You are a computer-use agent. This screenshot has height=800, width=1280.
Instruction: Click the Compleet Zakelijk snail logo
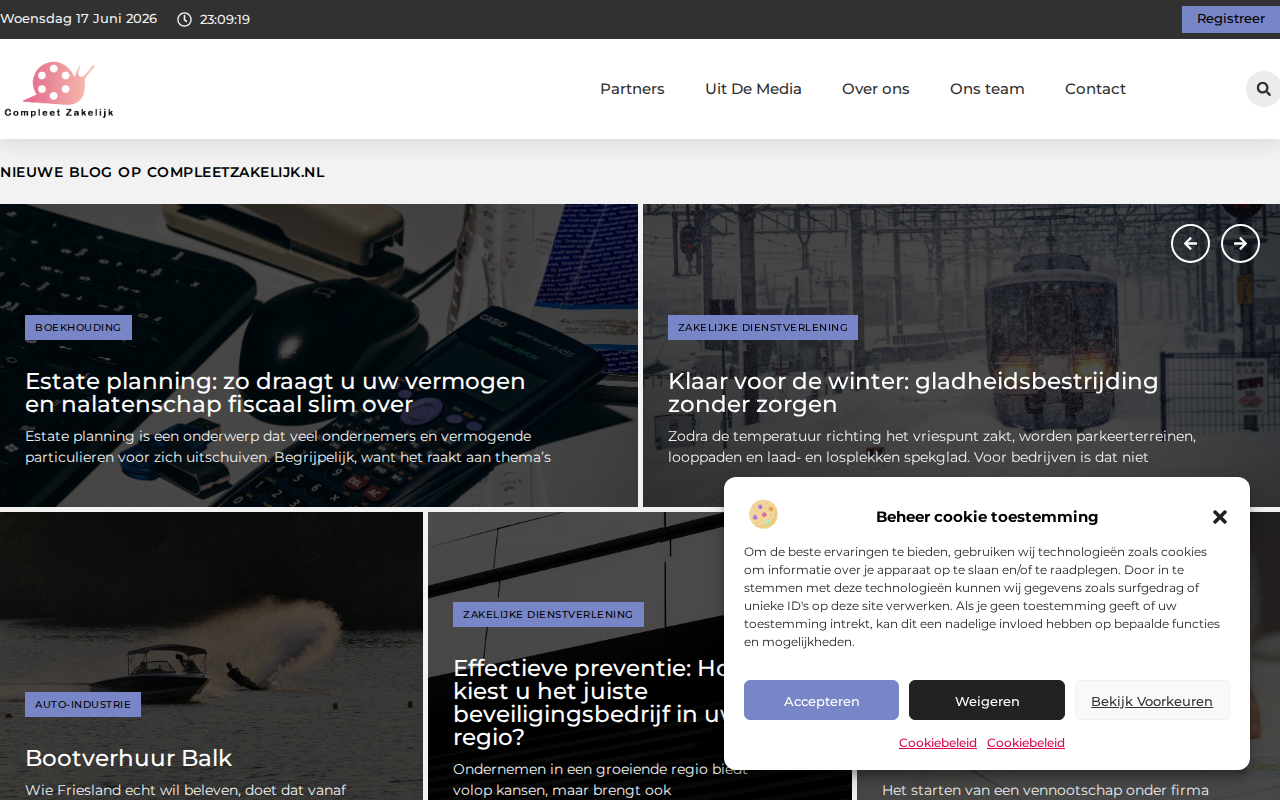click(x=59, y=89)
